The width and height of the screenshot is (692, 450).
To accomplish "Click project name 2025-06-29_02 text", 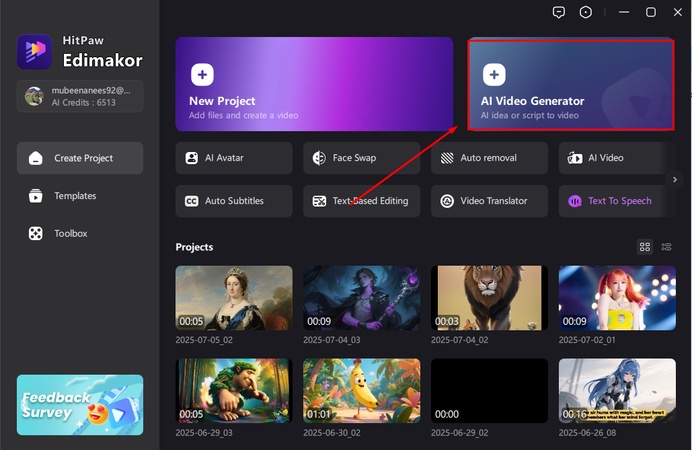I will tap(459, 433).
